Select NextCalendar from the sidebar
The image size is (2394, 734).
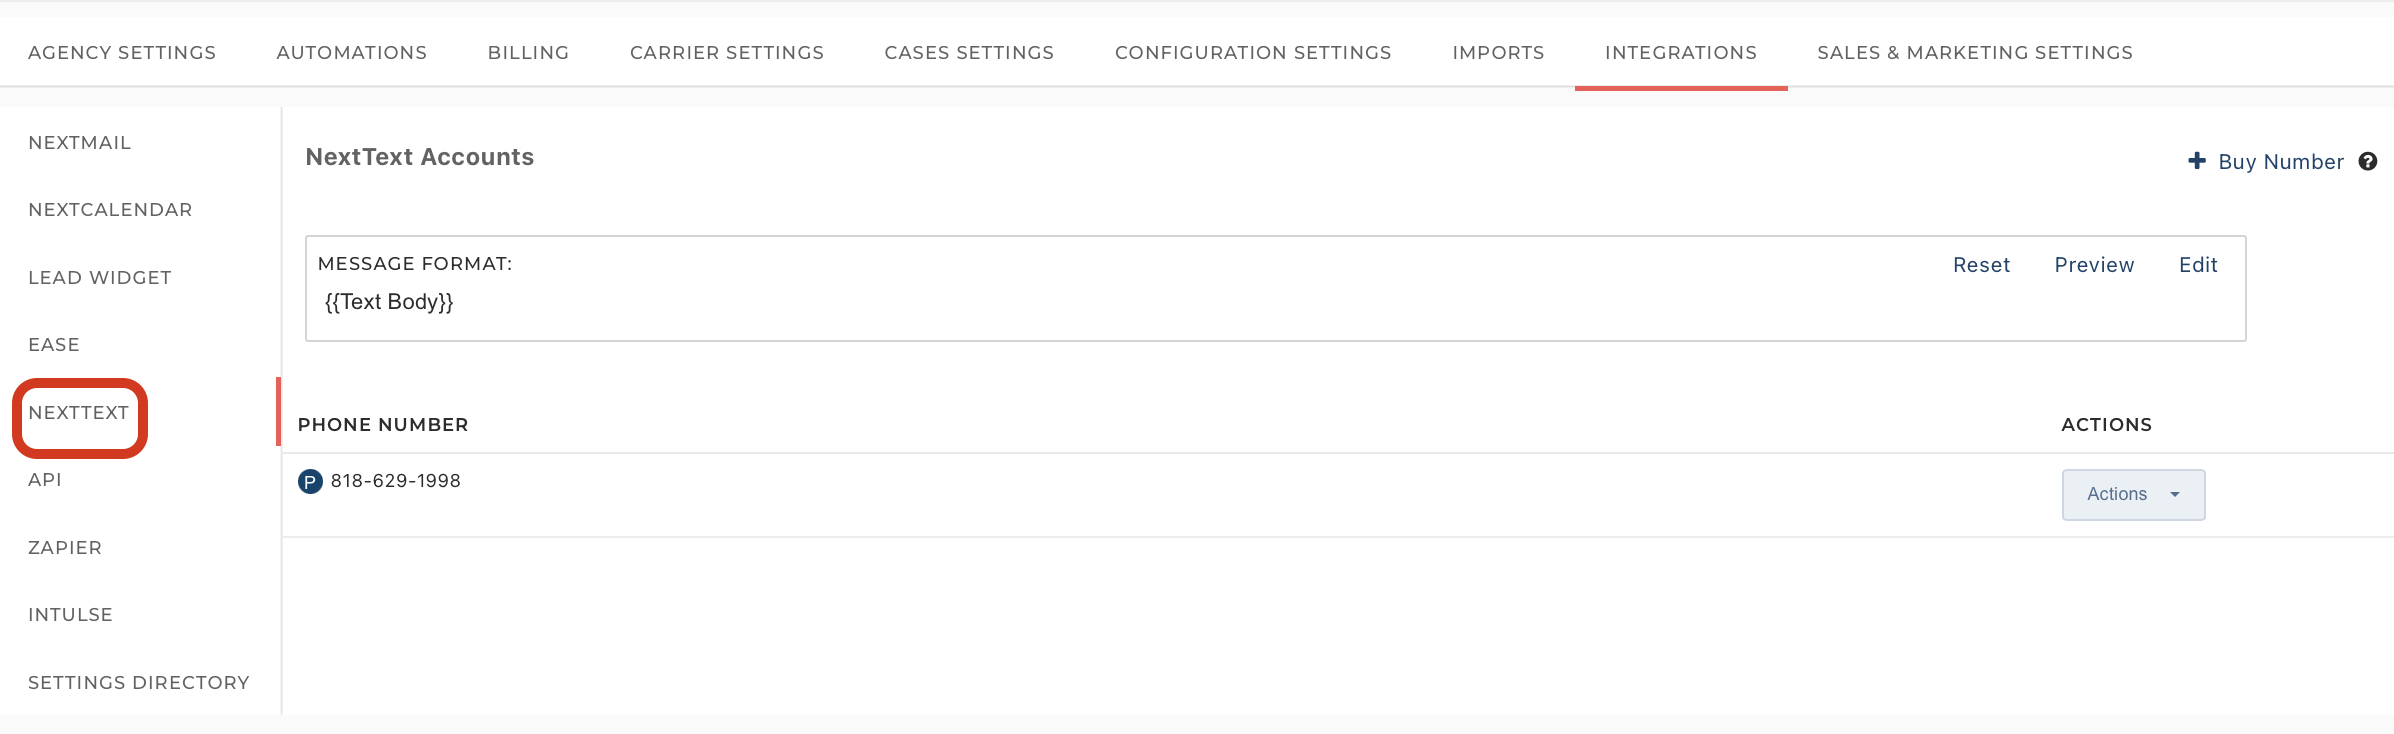pos(110,210)
